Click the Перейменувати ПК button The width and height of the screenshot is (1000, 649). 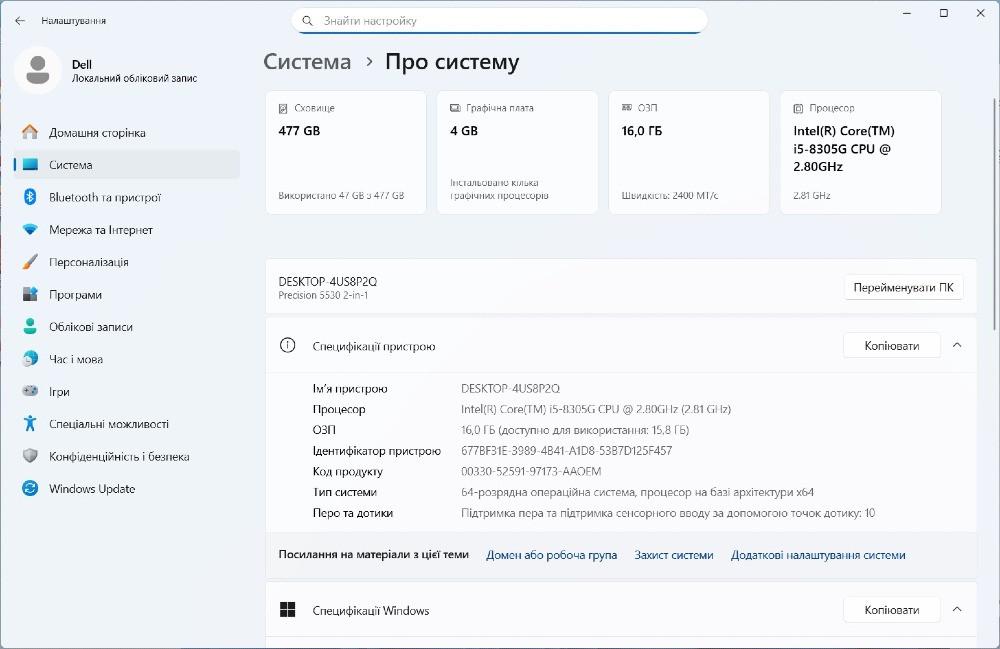[x=903, y=288]
